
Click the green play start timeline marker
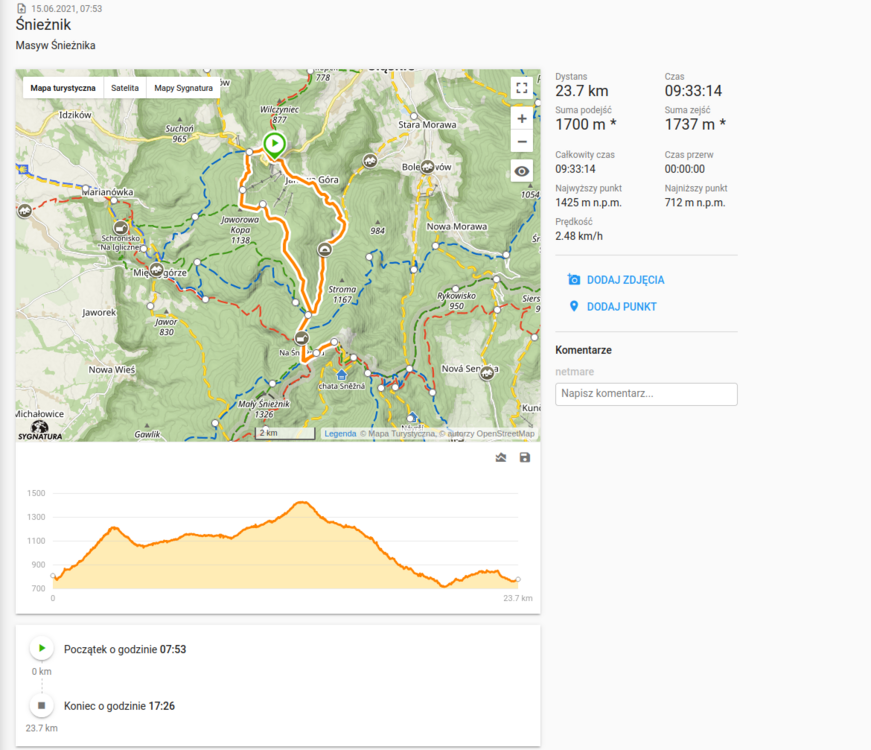(x=42, y=649)
